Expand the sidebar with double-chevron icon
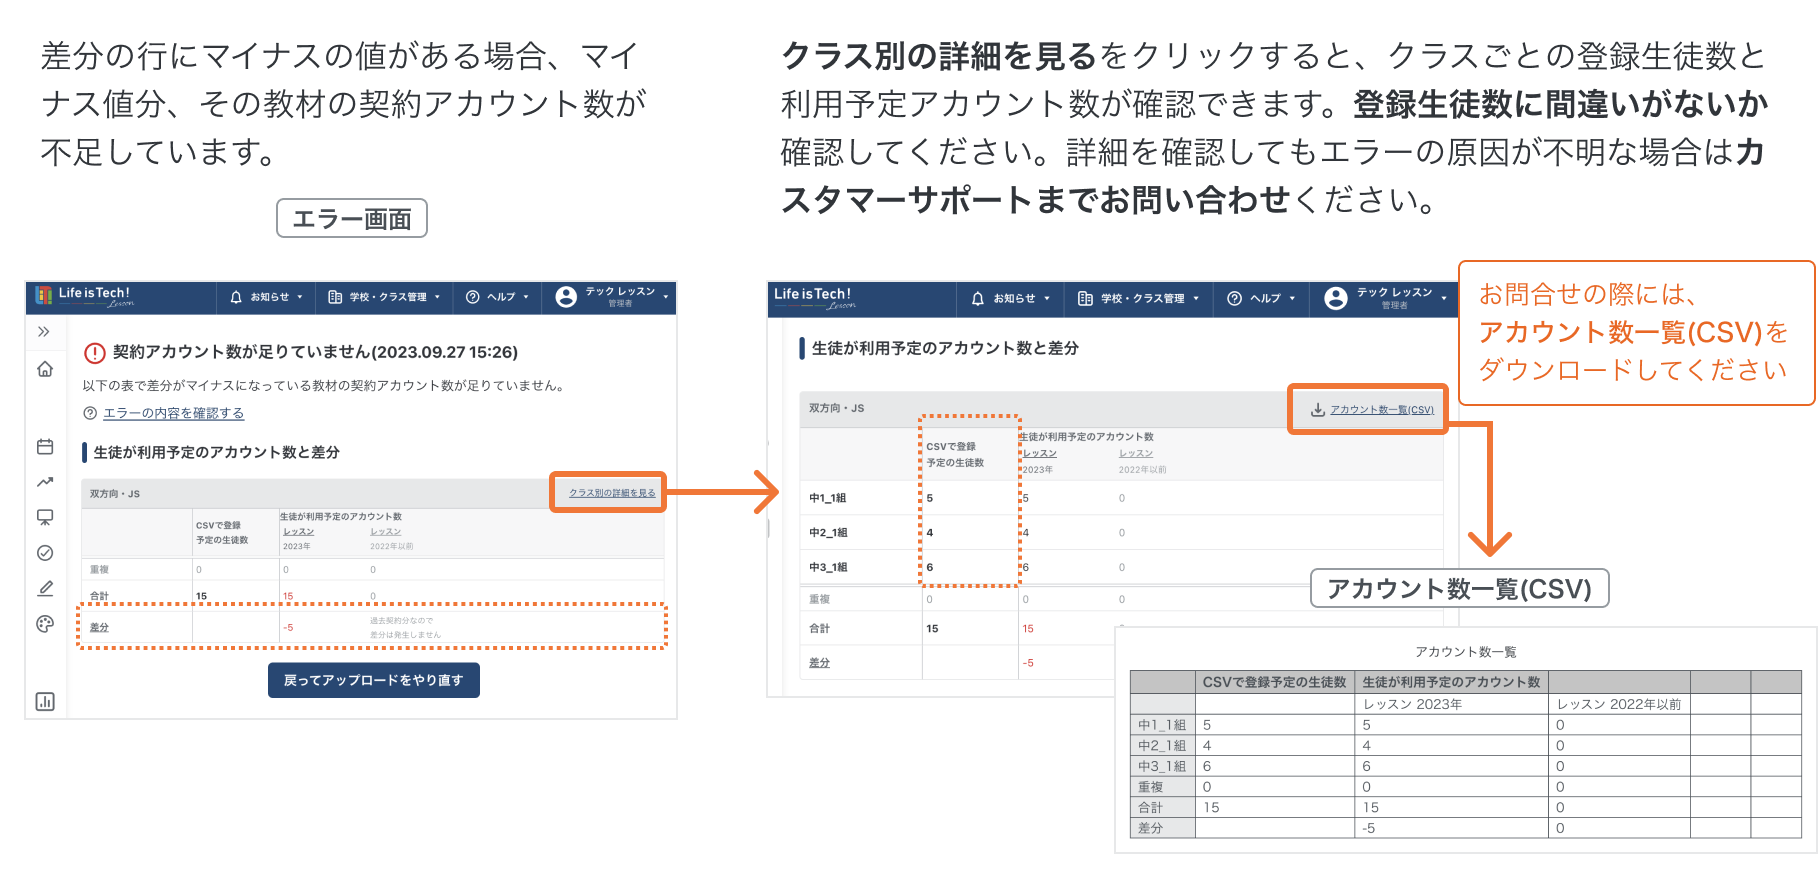Viewport: 1820px width, 876px height. coord(44,332)
